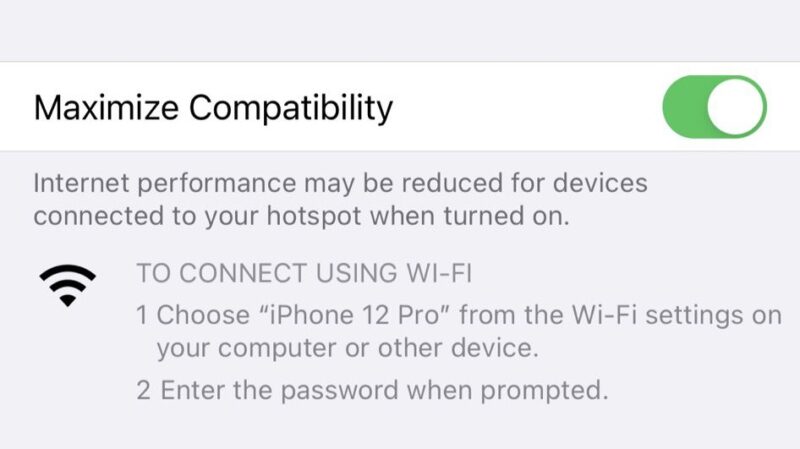
Task: Click "your computer or other device" line
Action: (347, 348)
